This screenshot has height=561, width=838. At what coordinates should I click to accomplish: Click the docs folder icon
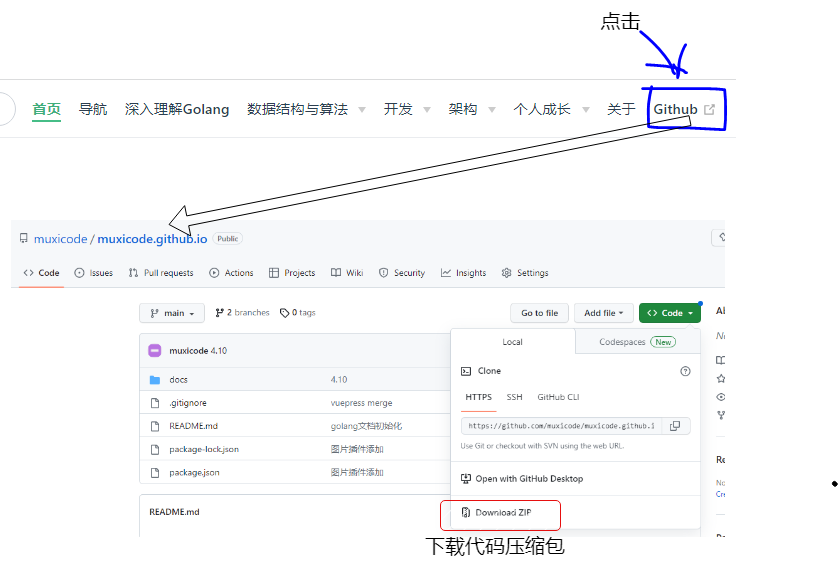155,380
